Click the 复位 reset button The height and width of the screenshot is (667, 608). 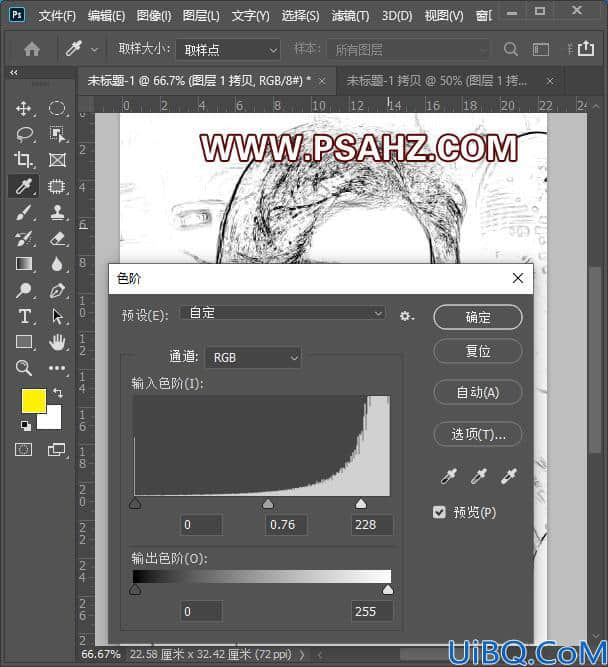coord(478,351)
